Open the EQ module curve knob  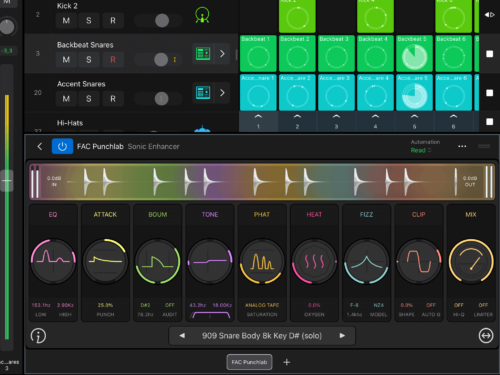[x=53, y=261]
